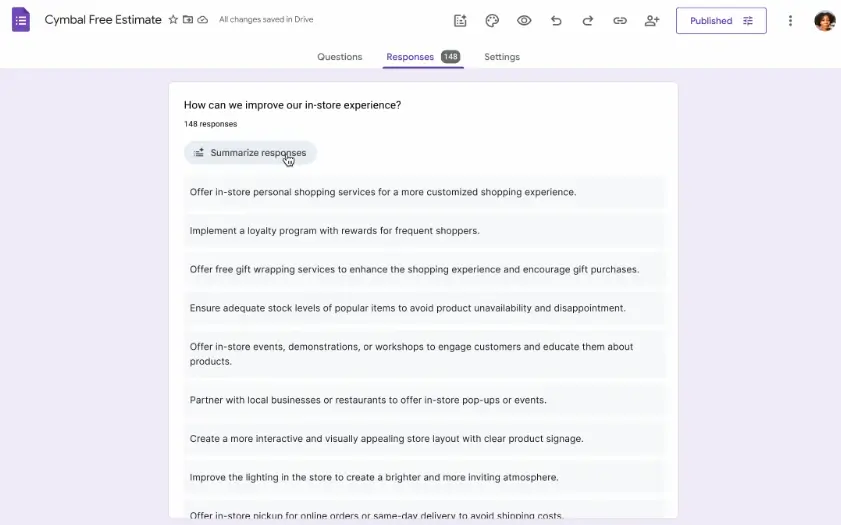The width and height of the screenshot is (841, 525).
Task: Select the improve lighting response
Action: [425, 477]
